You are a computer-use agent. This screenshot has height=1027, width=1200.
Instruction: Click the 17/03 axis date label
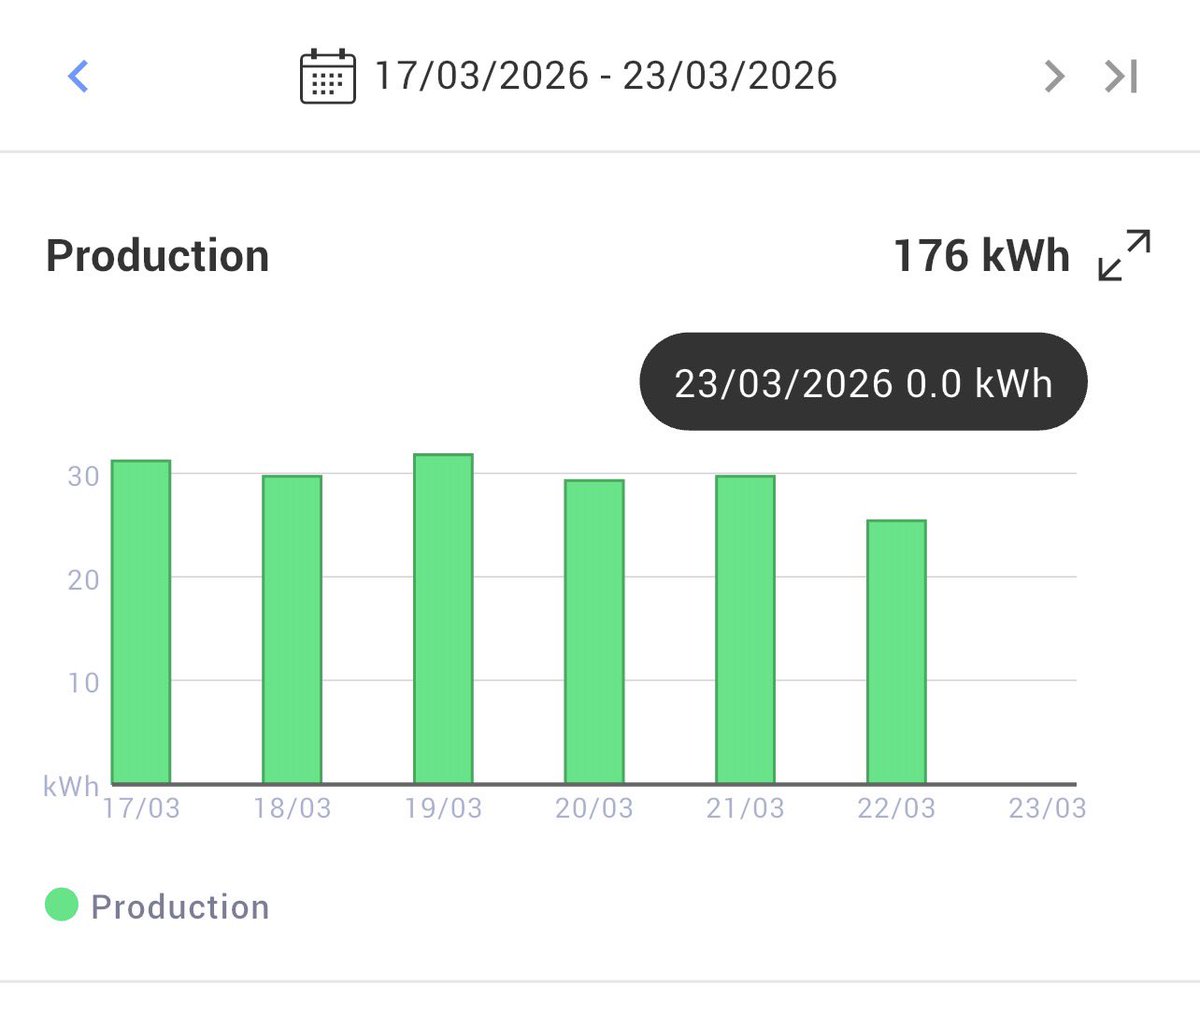(x=141, y=808)
